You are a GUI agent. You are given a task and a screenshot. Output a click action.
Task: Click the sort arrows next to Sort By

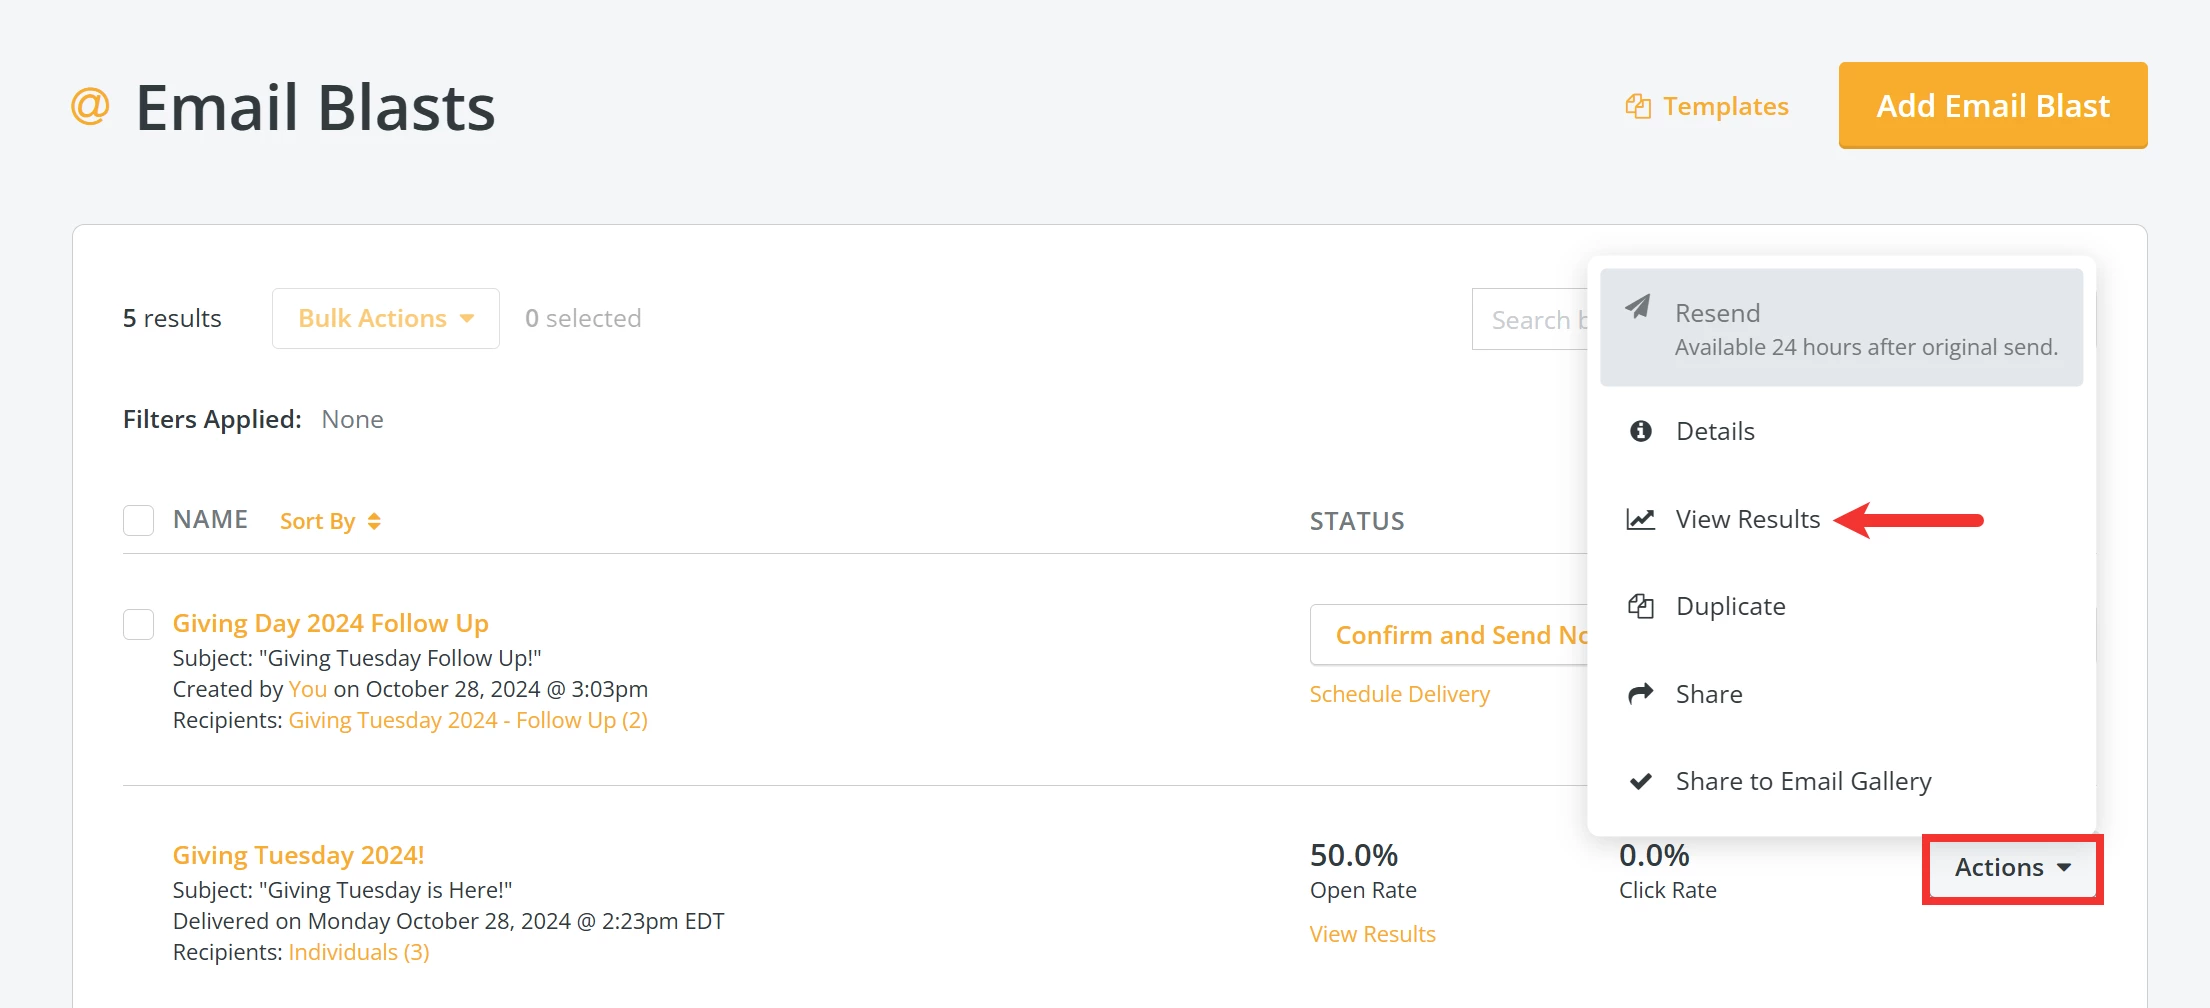click(373, 521)
